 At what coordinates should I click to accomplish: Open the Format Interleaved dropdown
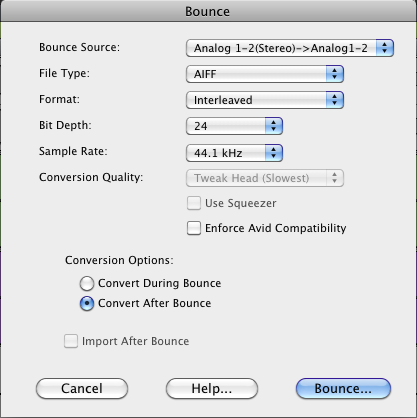coord(265,100)
